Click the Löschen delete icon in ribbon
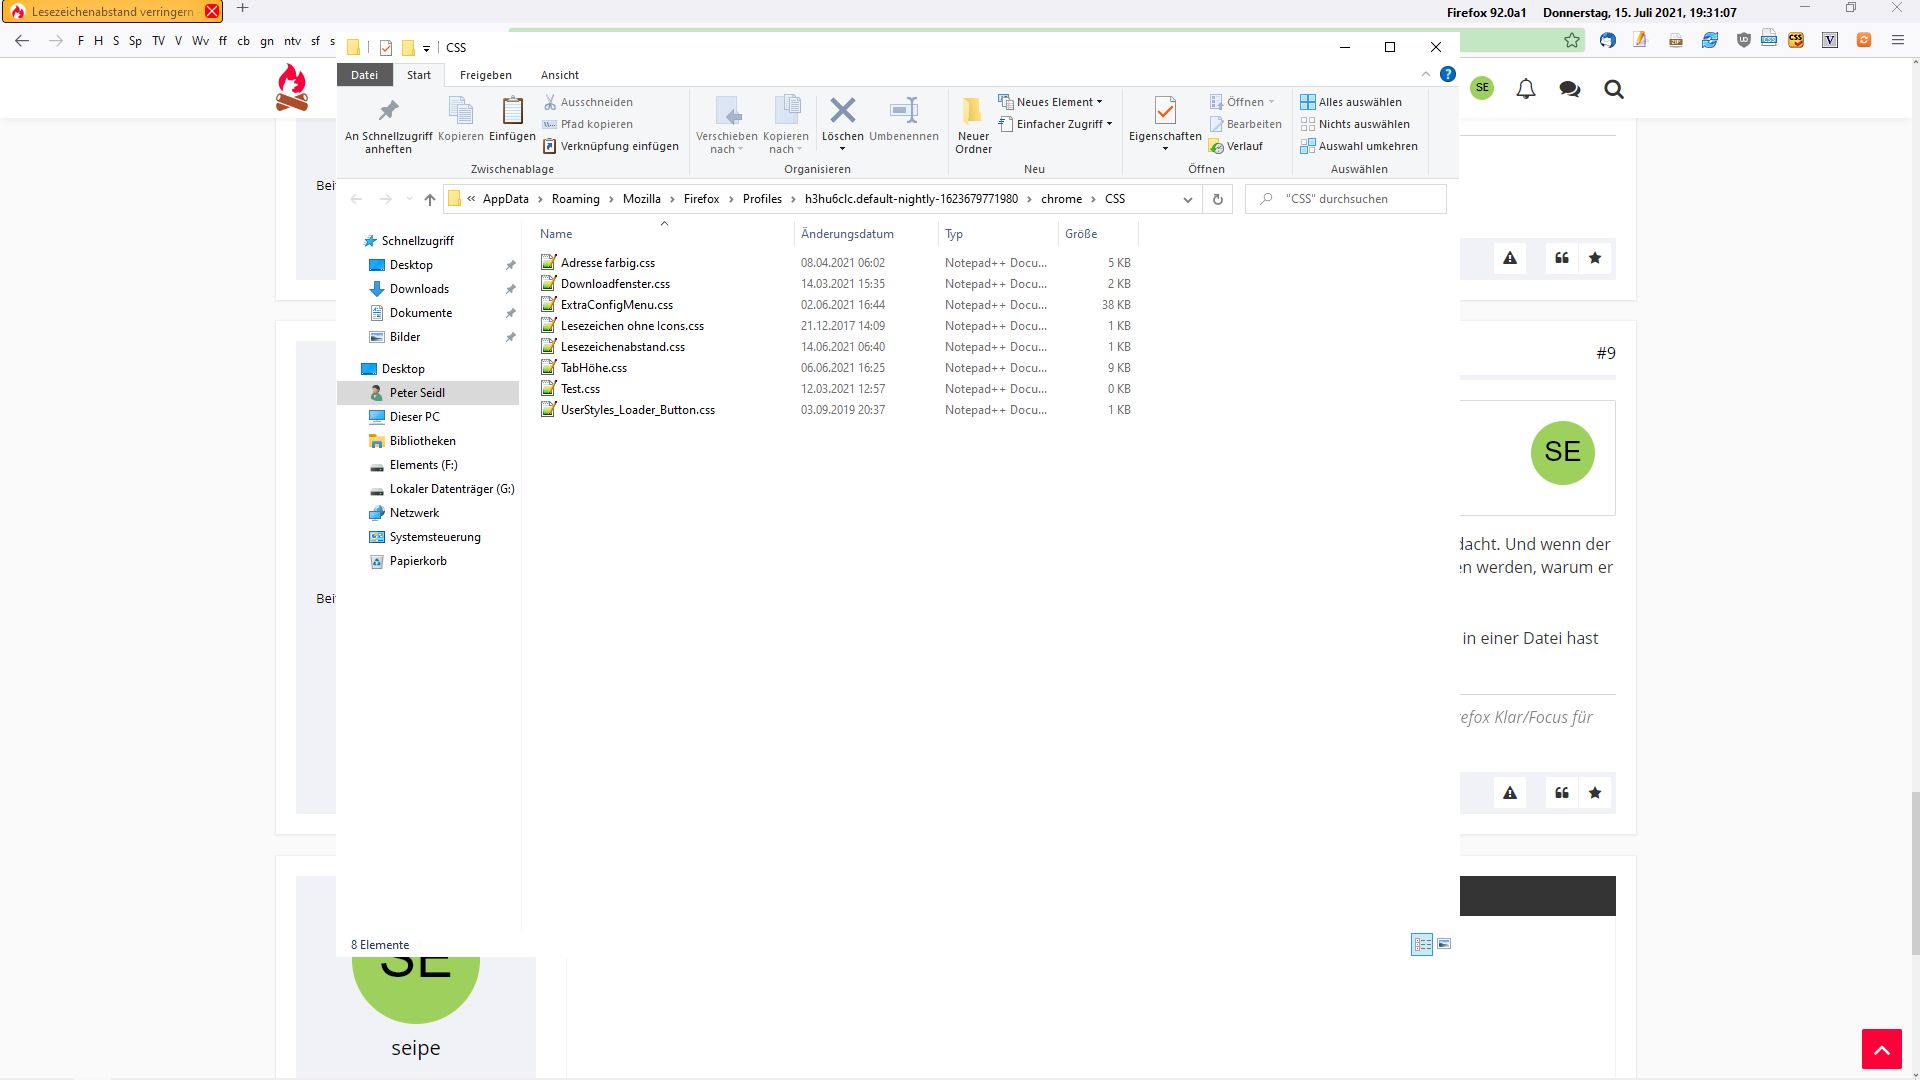This screenshot has height=1080, width=1920. pos(842,111)
